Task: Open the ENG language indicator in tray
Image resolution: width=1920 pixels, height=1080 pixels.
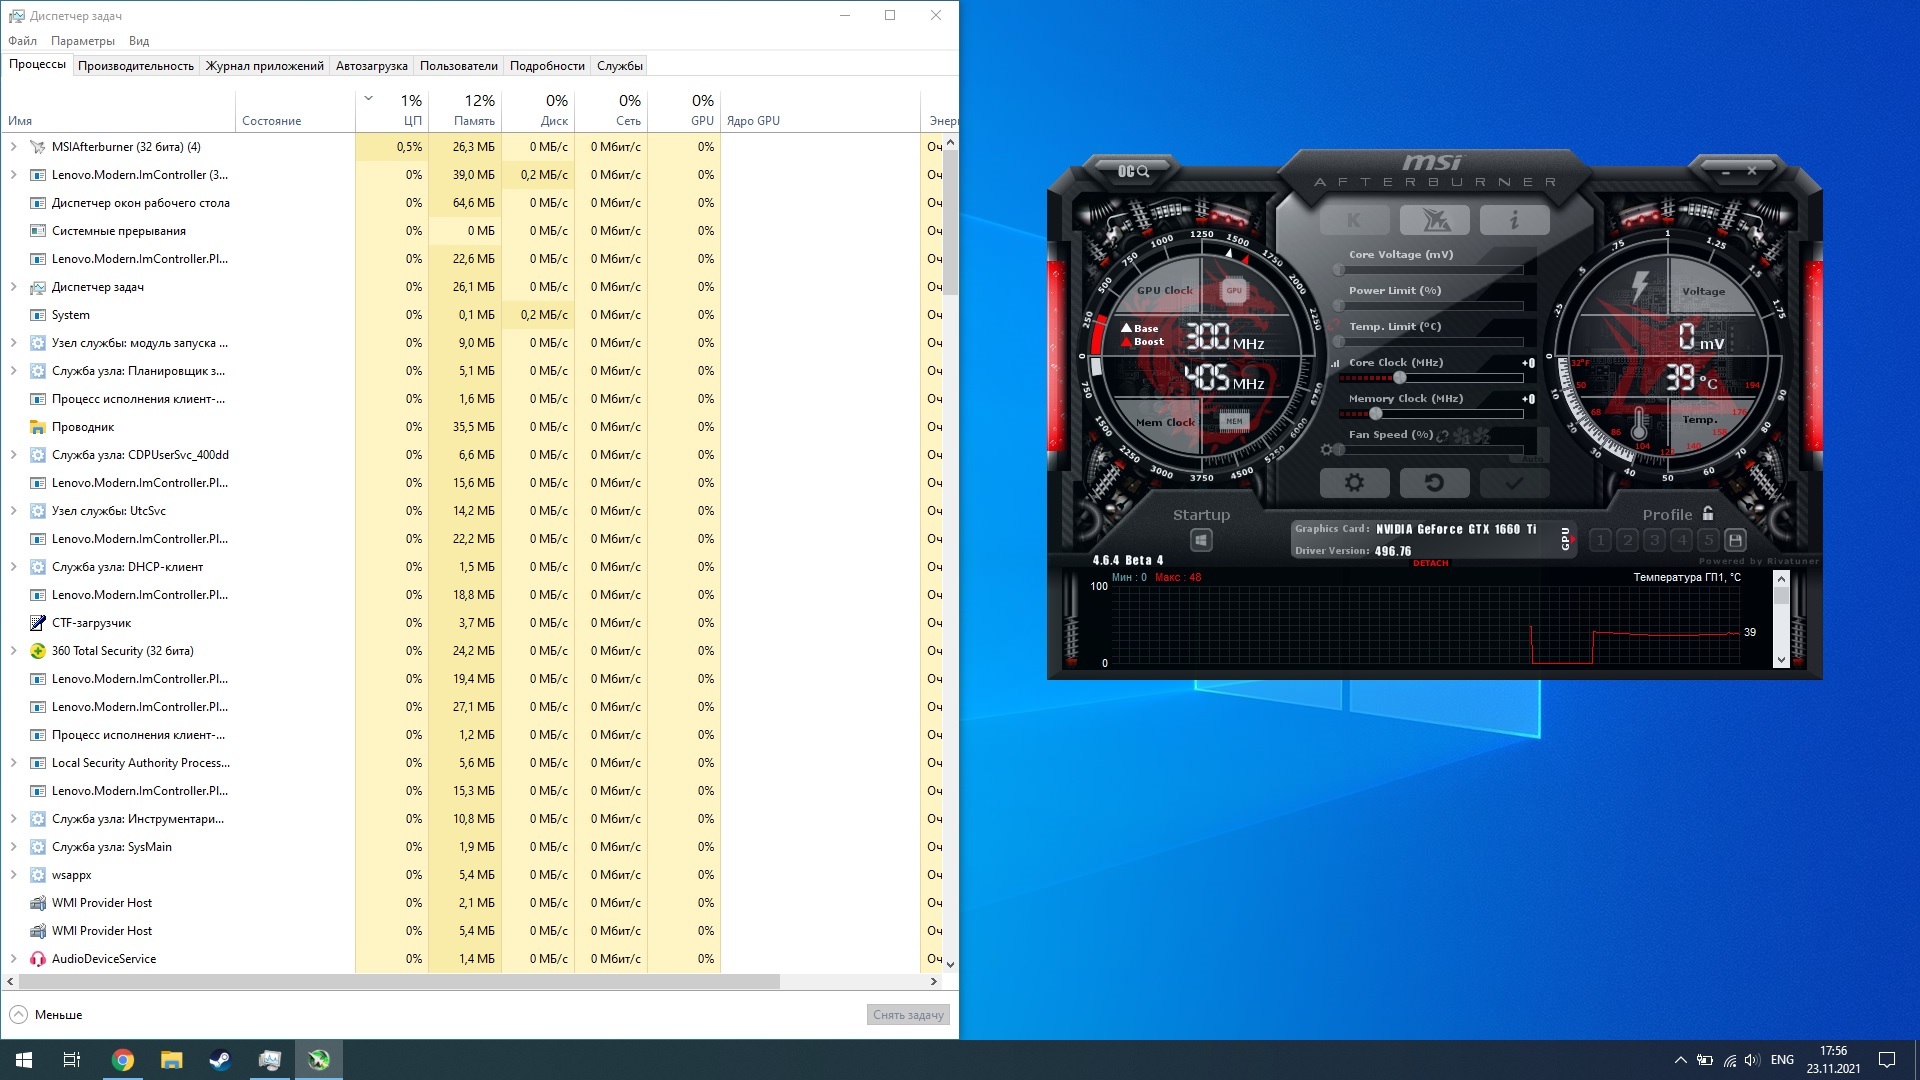Action: pos(1782,1060)
